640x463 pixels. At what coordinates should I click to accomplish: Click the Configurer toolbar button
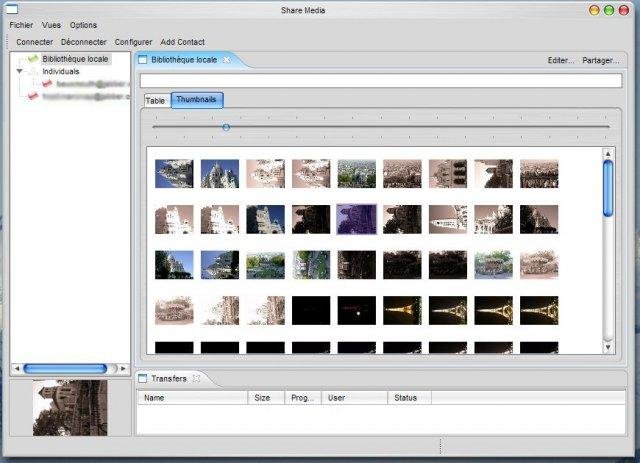(133, 42)
